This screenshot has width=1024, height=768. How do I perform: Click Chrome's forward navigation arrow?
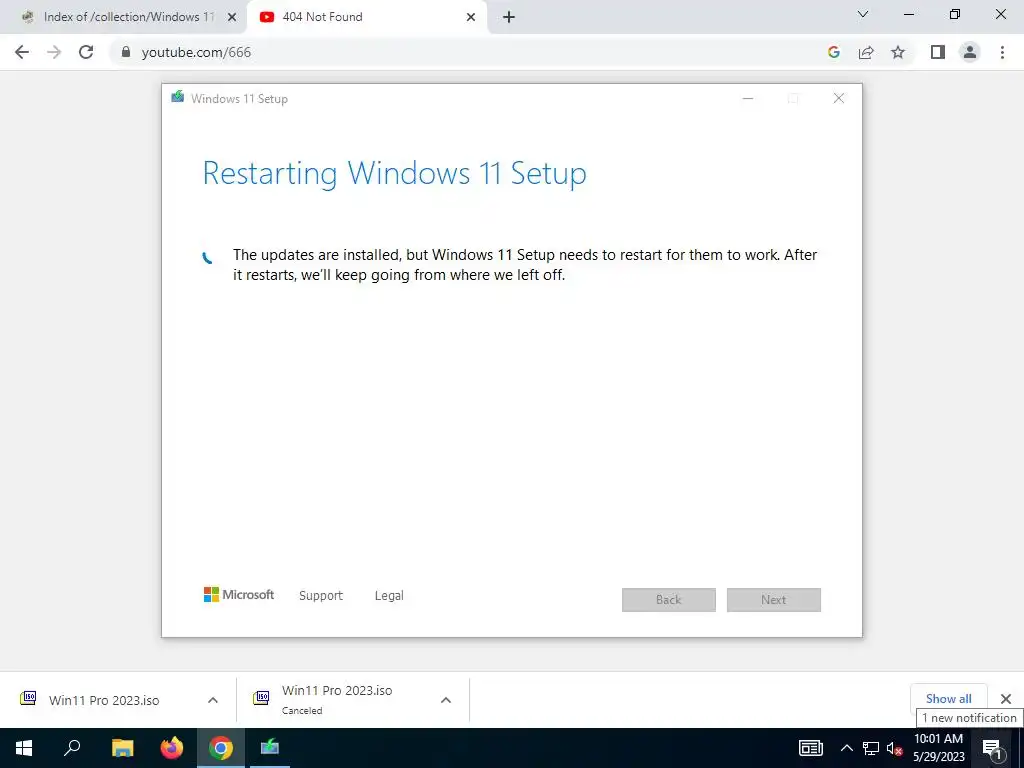point(54,52)
